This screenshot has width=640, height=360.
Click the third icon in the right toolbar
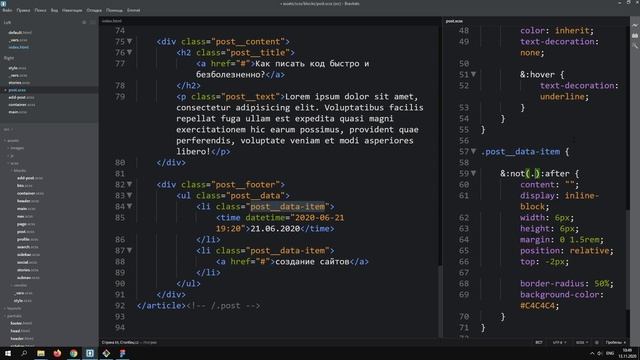click(635, 46)
